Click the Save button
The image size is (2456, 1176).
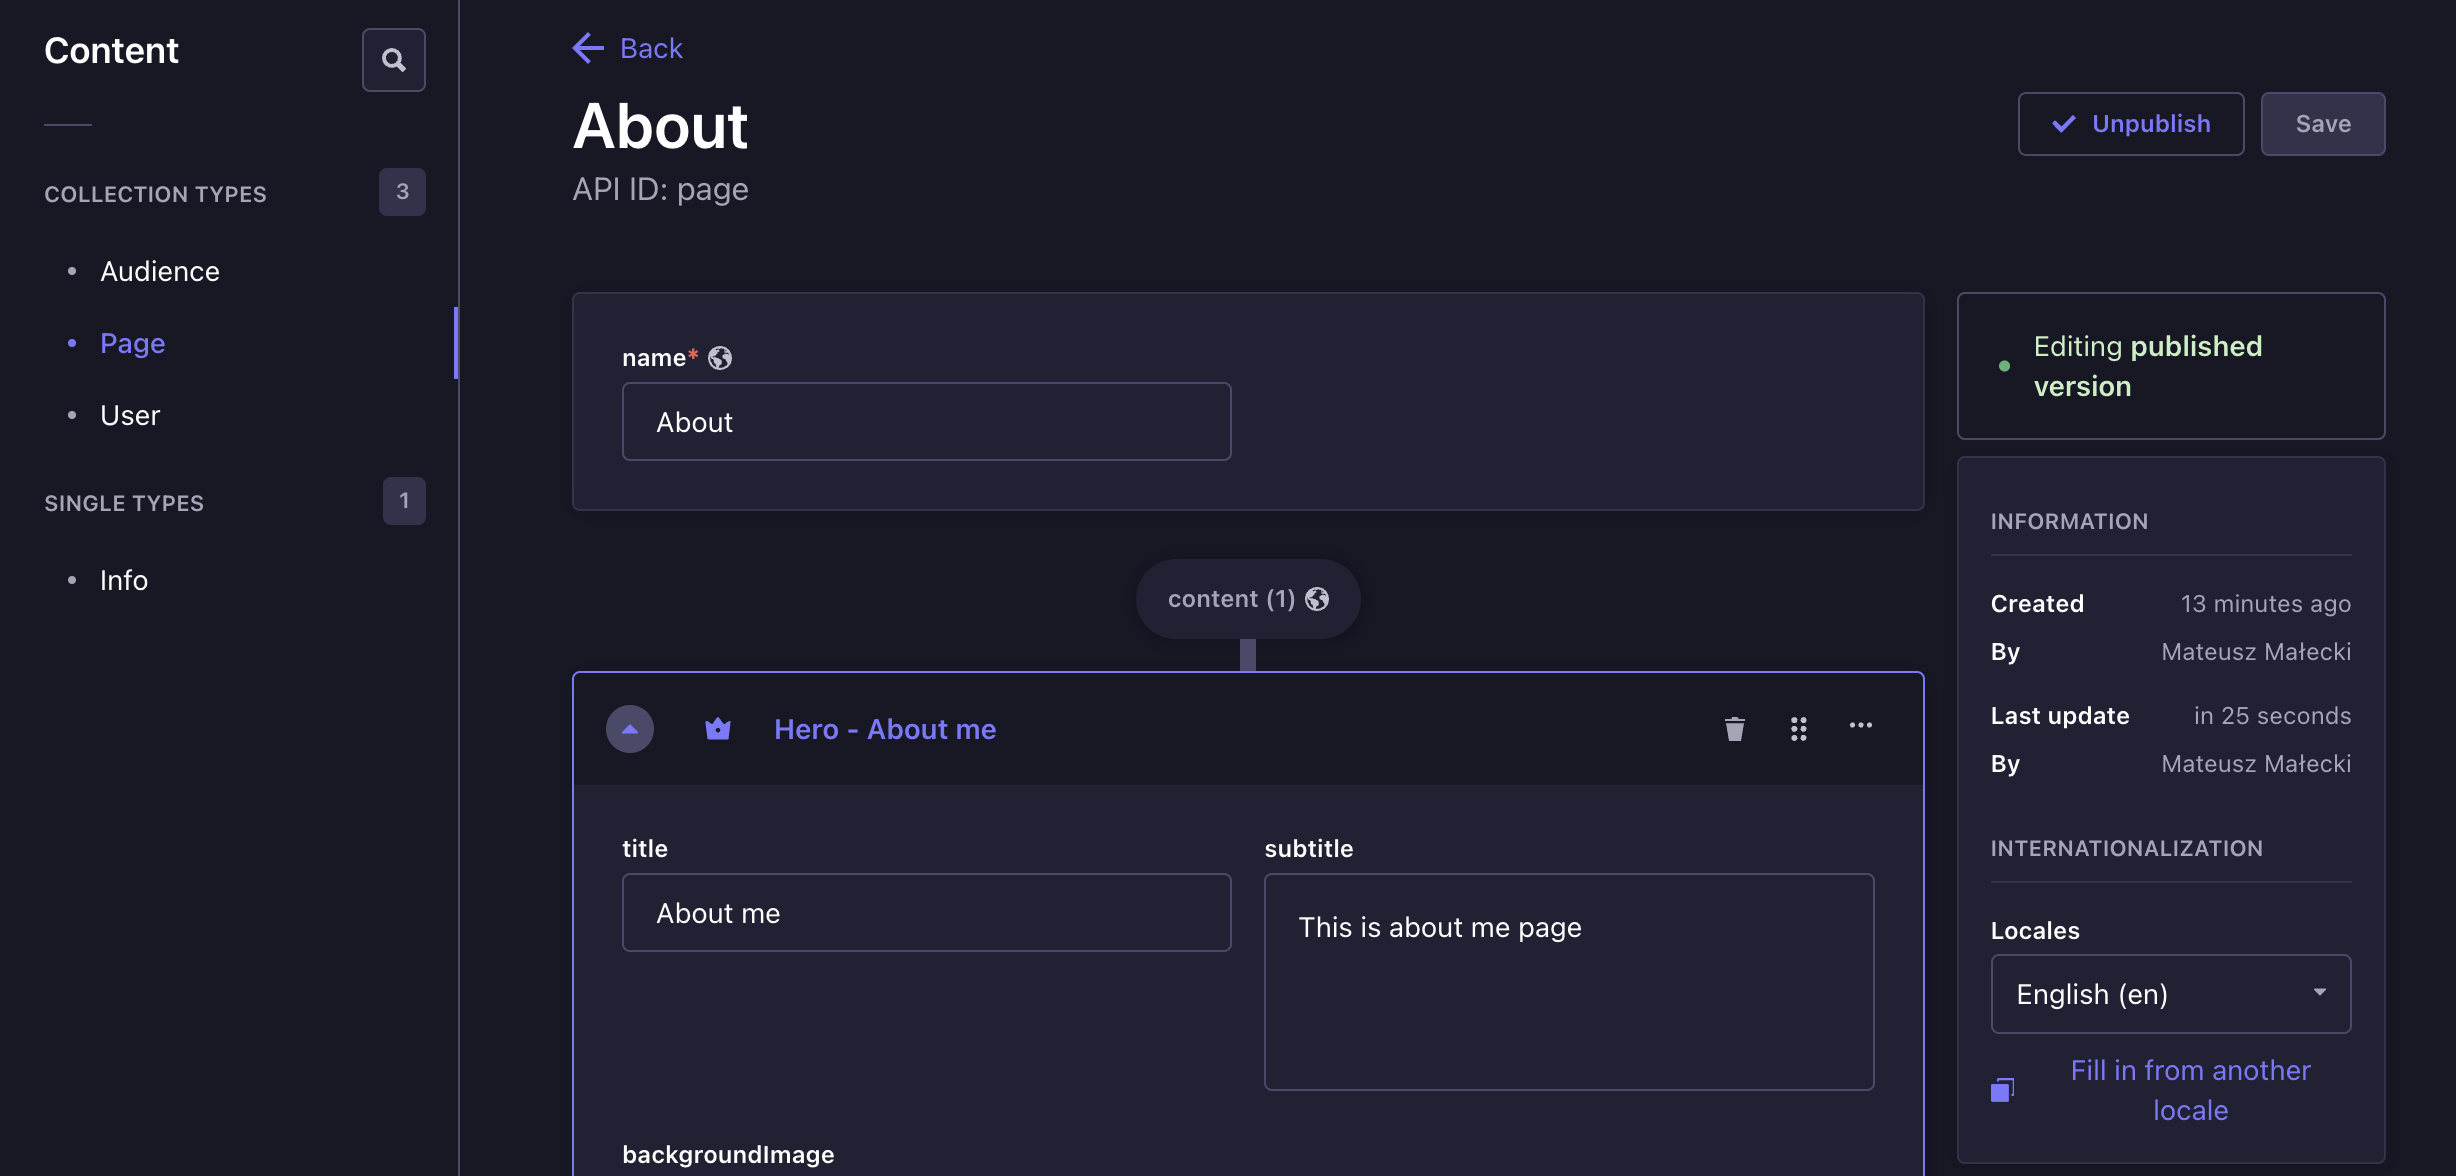click(x=2322, y=124)
